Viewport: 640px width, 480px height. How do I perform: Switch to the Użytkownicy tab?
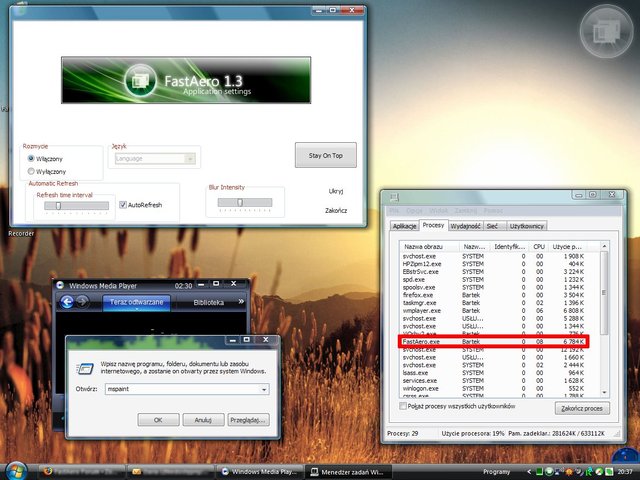pyautogui.click(x=527, y=226)
